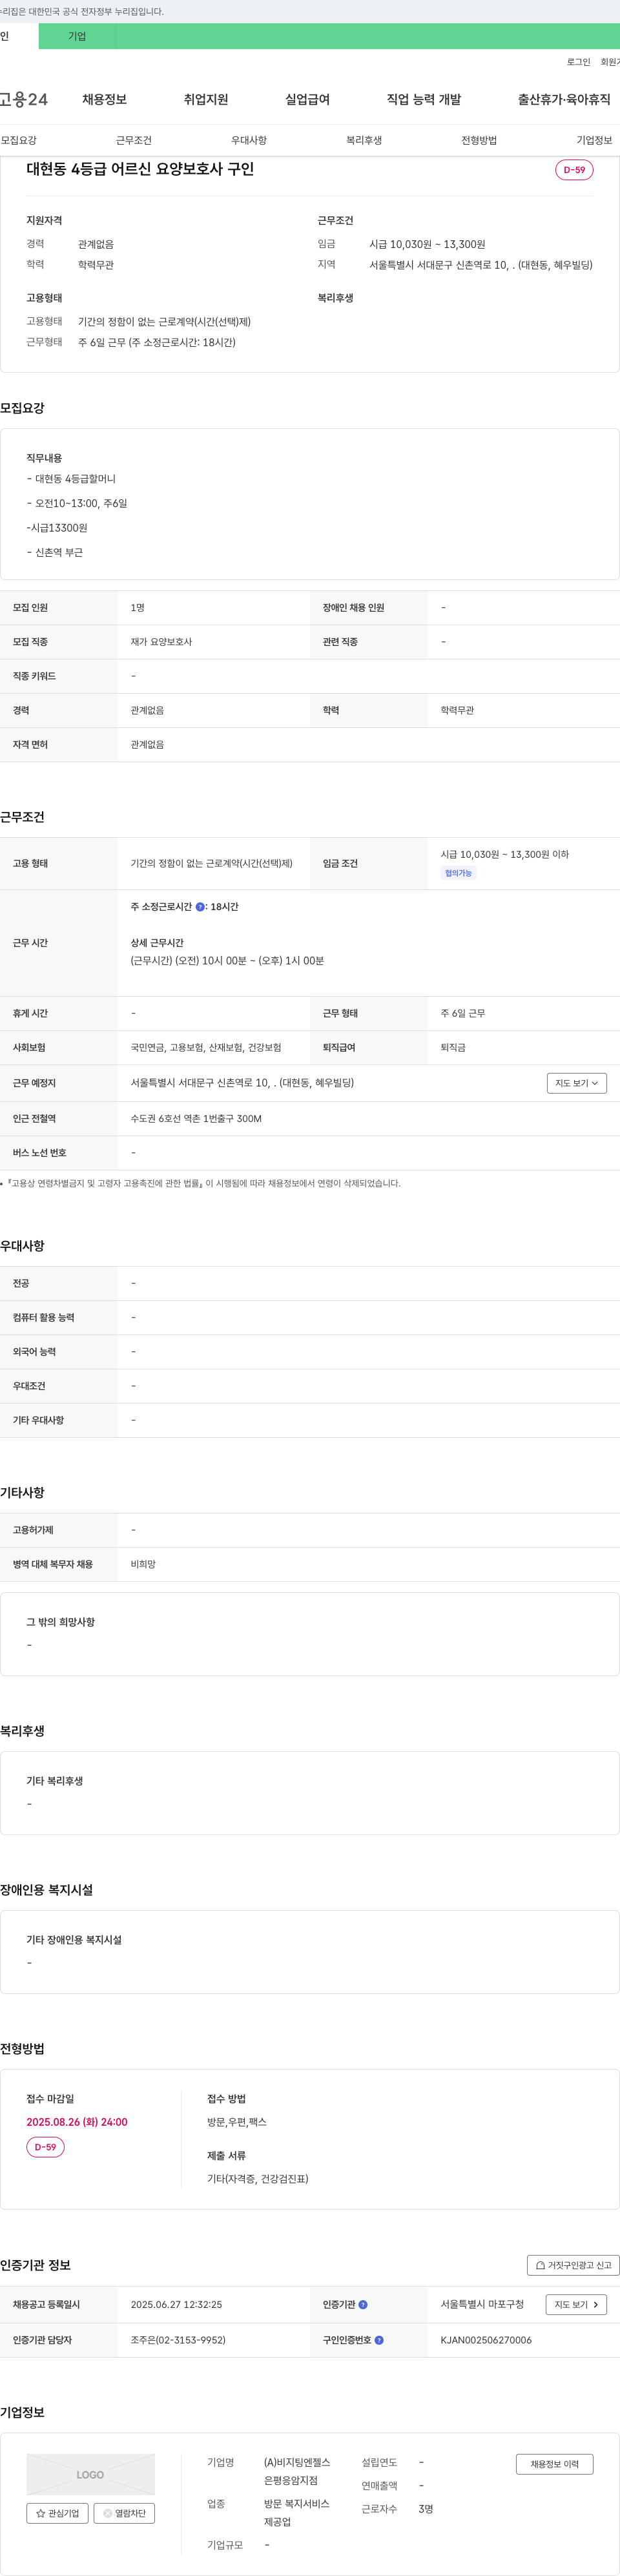Click the 고용24 logo
The width and height of the screenshot is (620, 2576).
point(23,99)
